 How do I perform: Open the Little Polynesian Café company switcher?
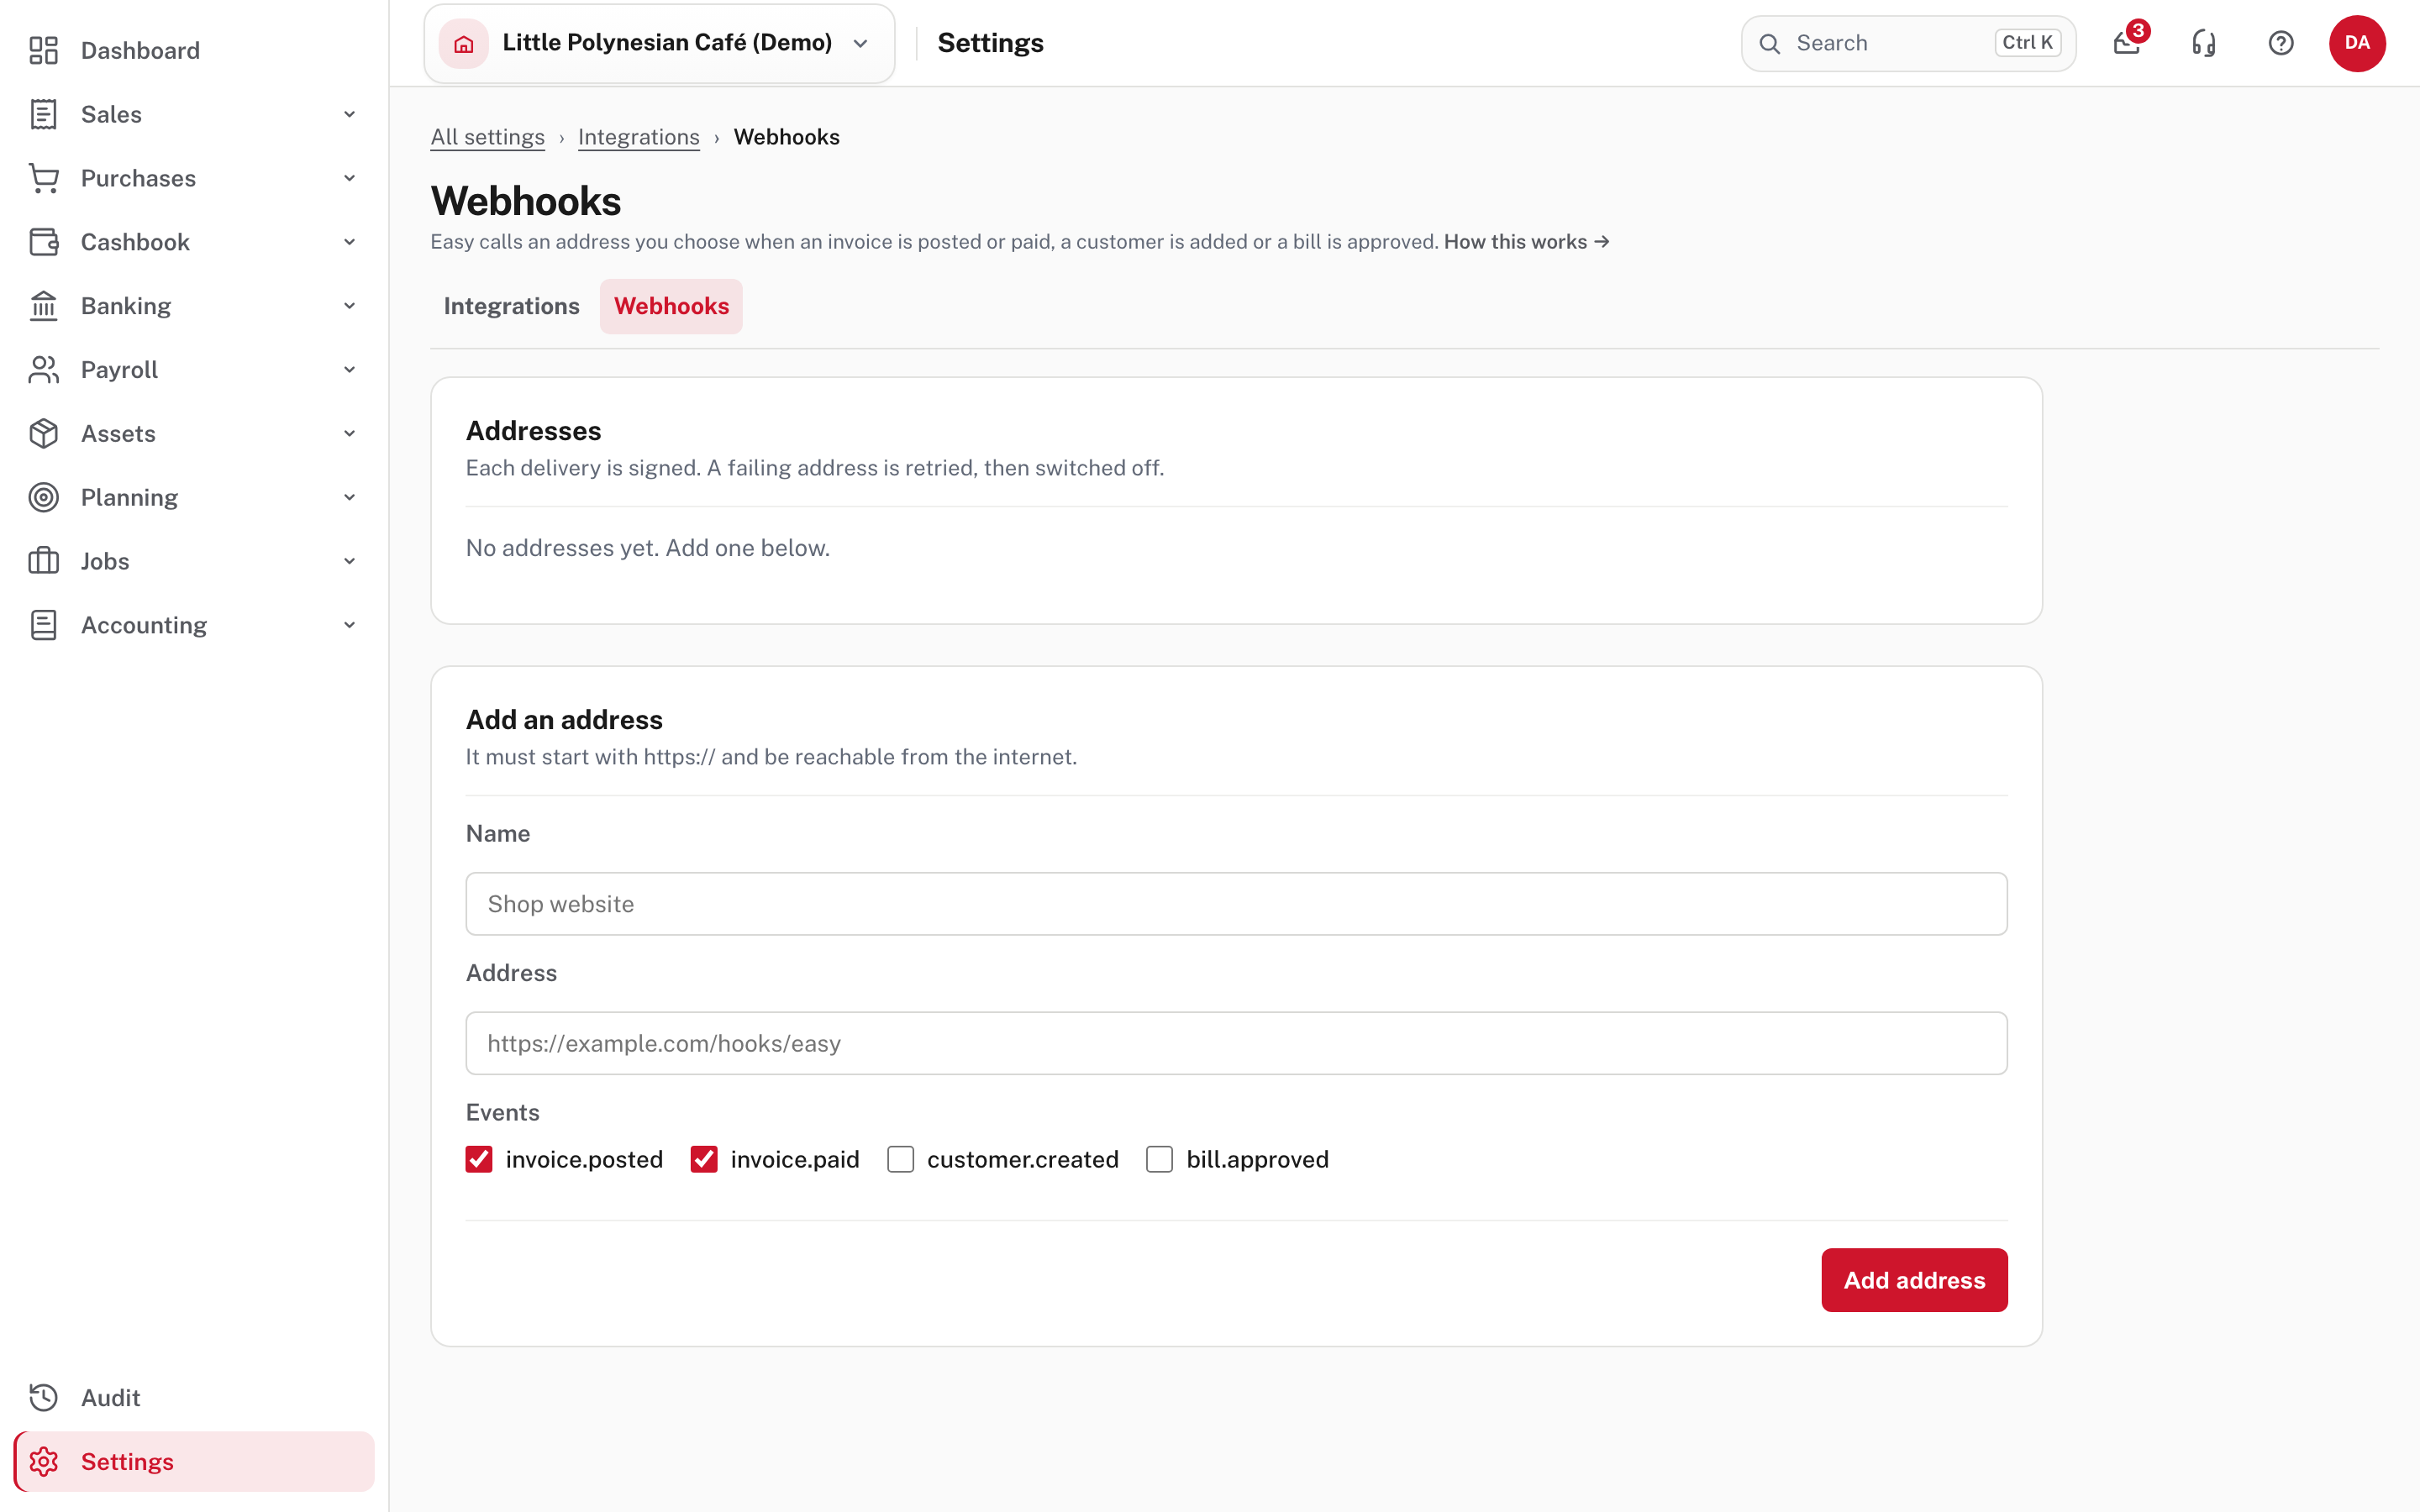[659, 43]
